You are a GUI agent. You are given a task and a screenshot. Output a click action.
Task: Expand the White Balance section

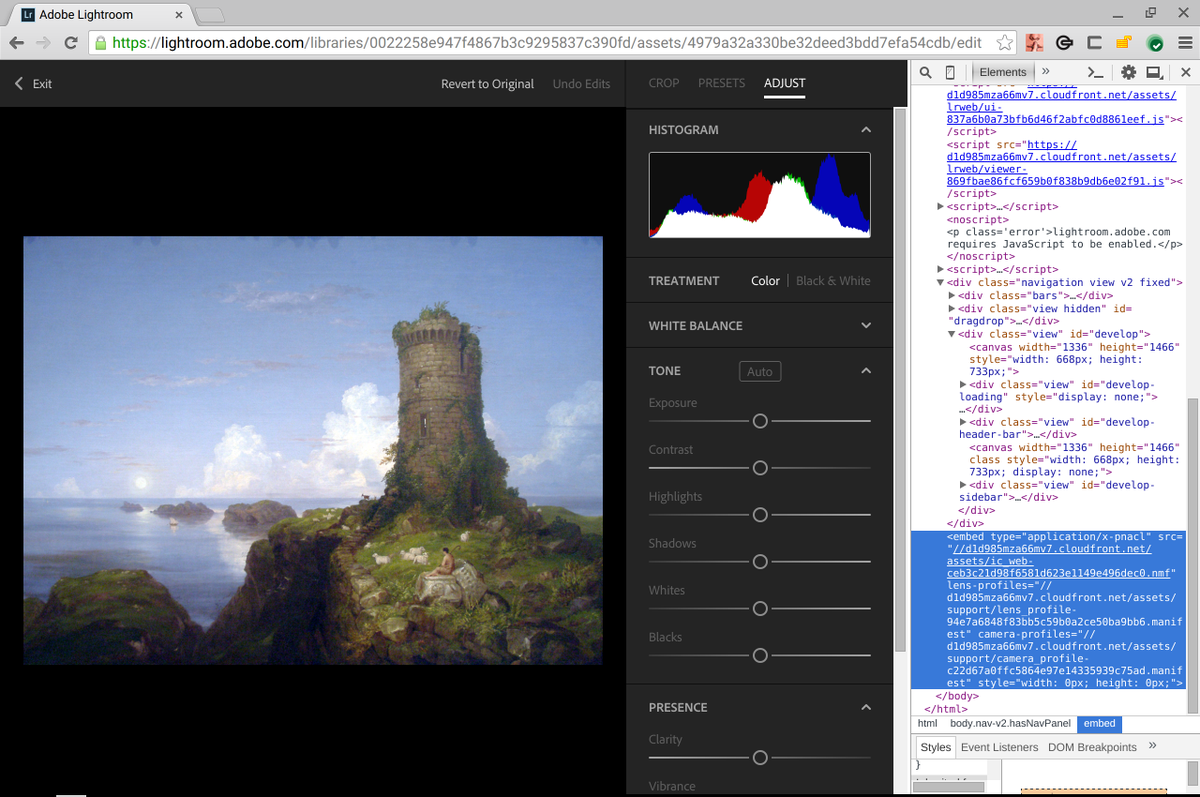(866, 326)
